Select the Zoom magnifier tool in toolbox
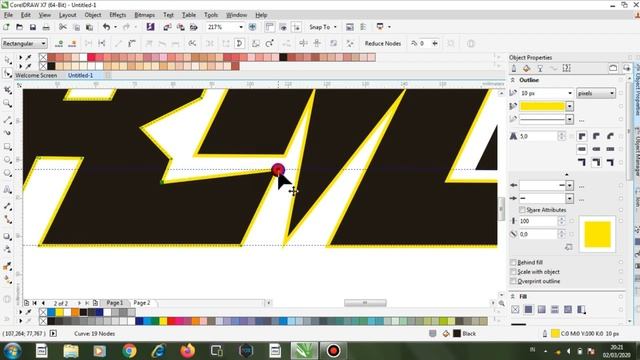 pyautogui.click(x=7, y=103)
